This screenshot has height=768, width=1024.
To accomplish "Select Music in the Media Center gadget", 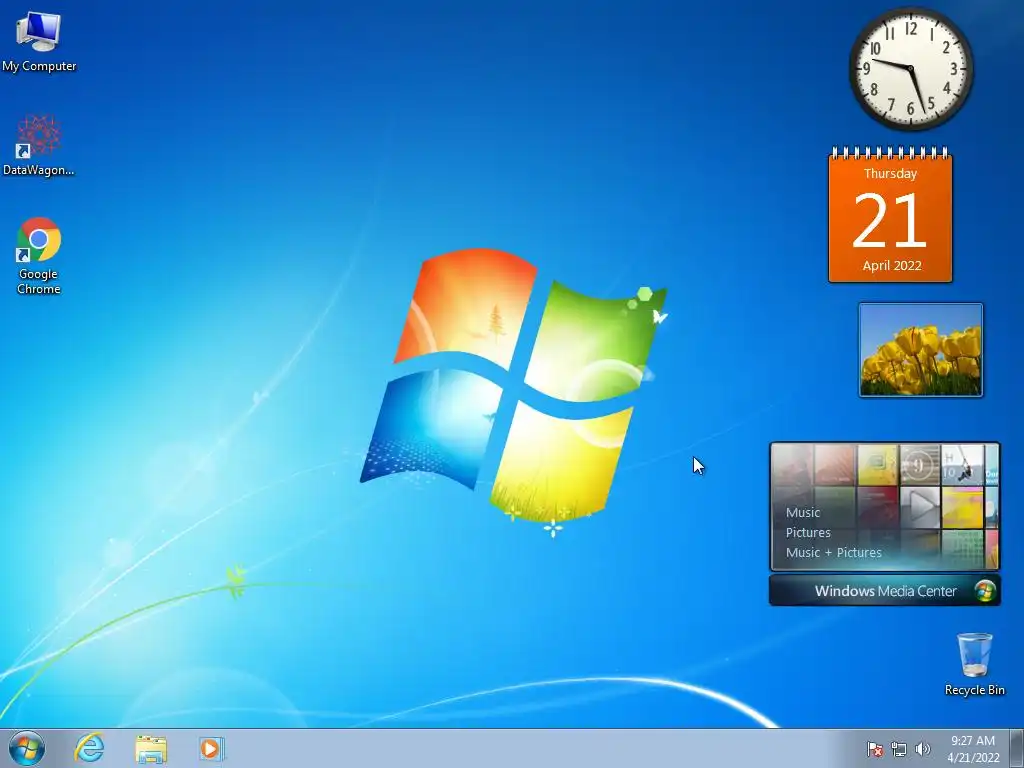I will tap(803, 513).
